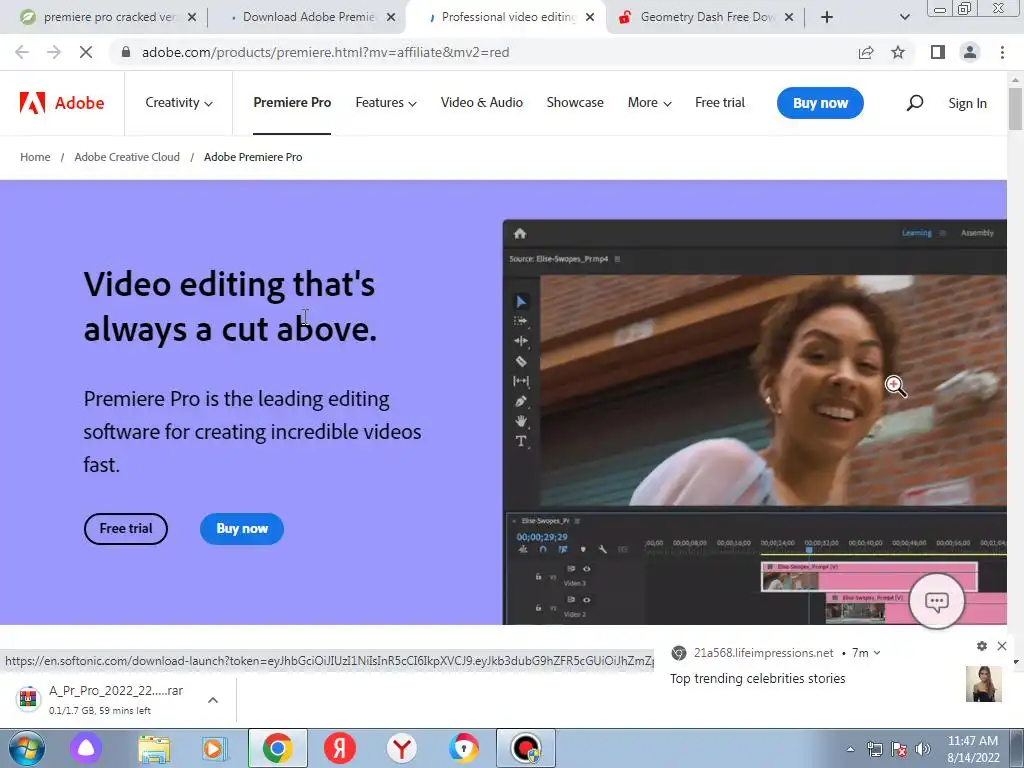
Task: Expand the Features dropdown
Action: click(386, 103)
